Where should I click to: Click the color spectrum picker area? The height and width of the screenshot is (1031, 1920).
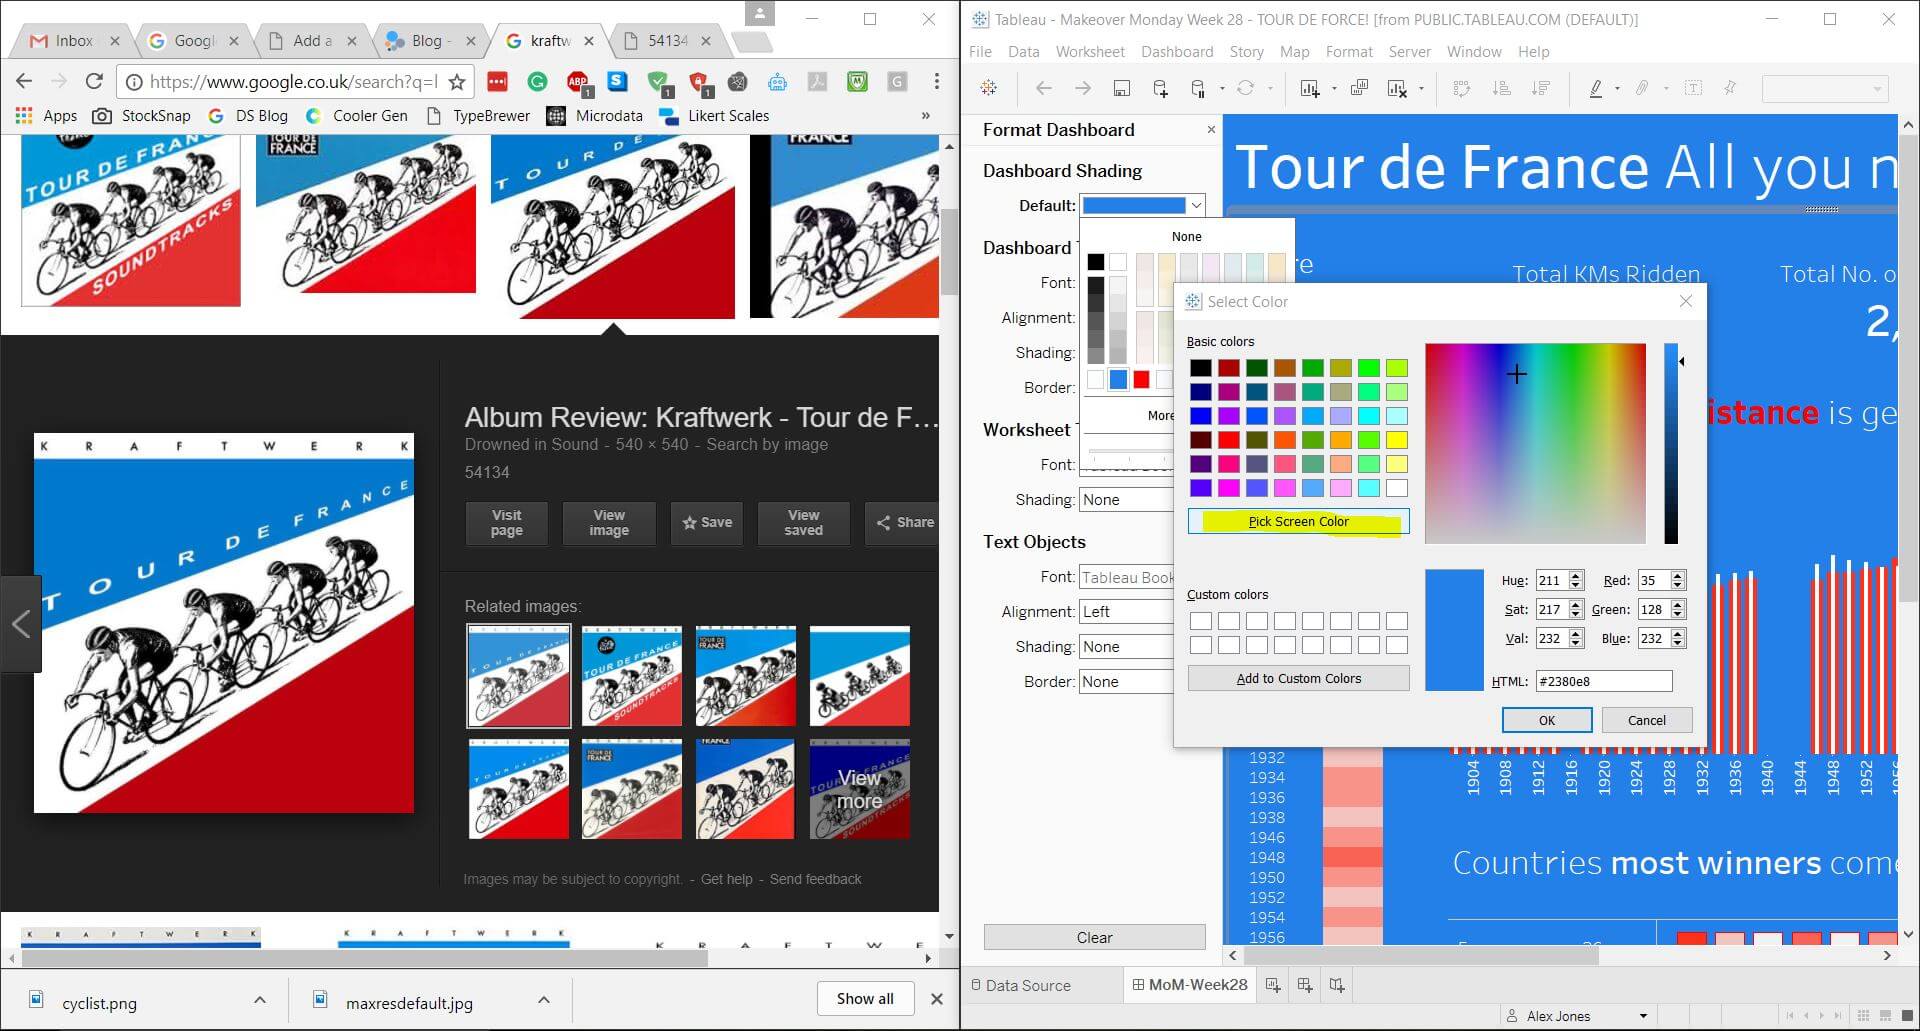tap(1535, 443)
